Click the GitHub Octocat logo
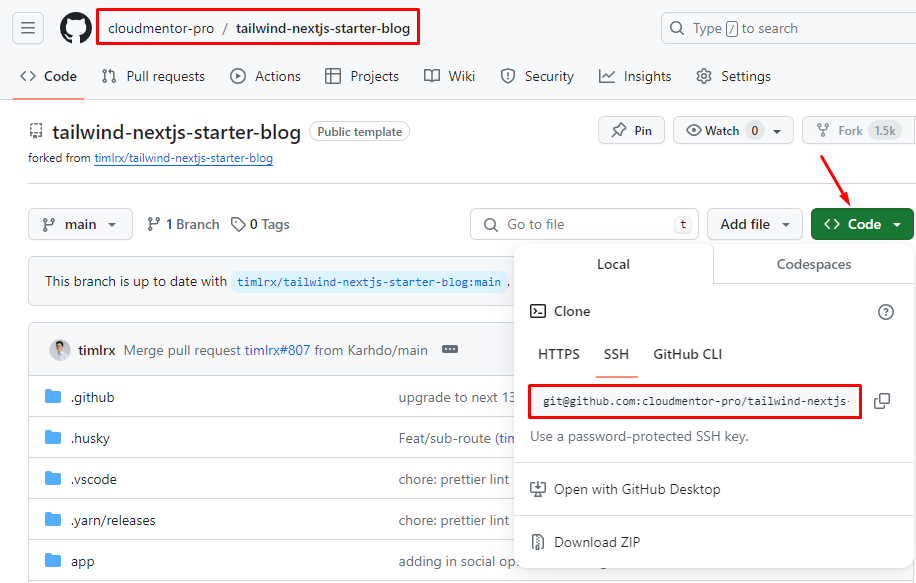Screen dimensions: 916x583 pyautogui.click(x=76, y=28)
